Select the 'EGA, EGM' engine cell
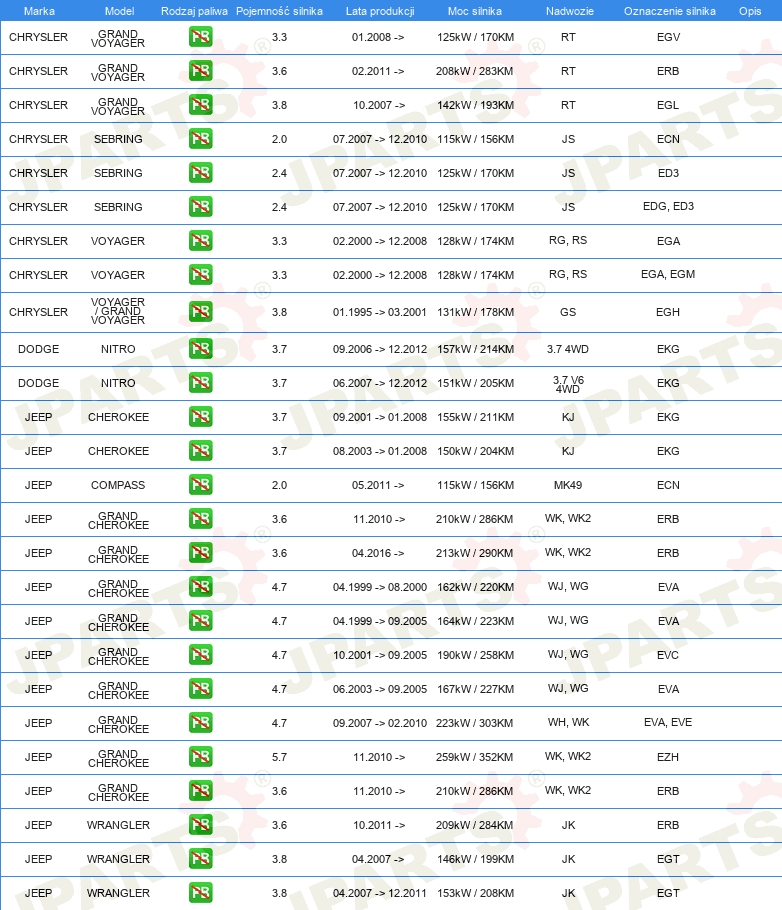 click(668, 275)
